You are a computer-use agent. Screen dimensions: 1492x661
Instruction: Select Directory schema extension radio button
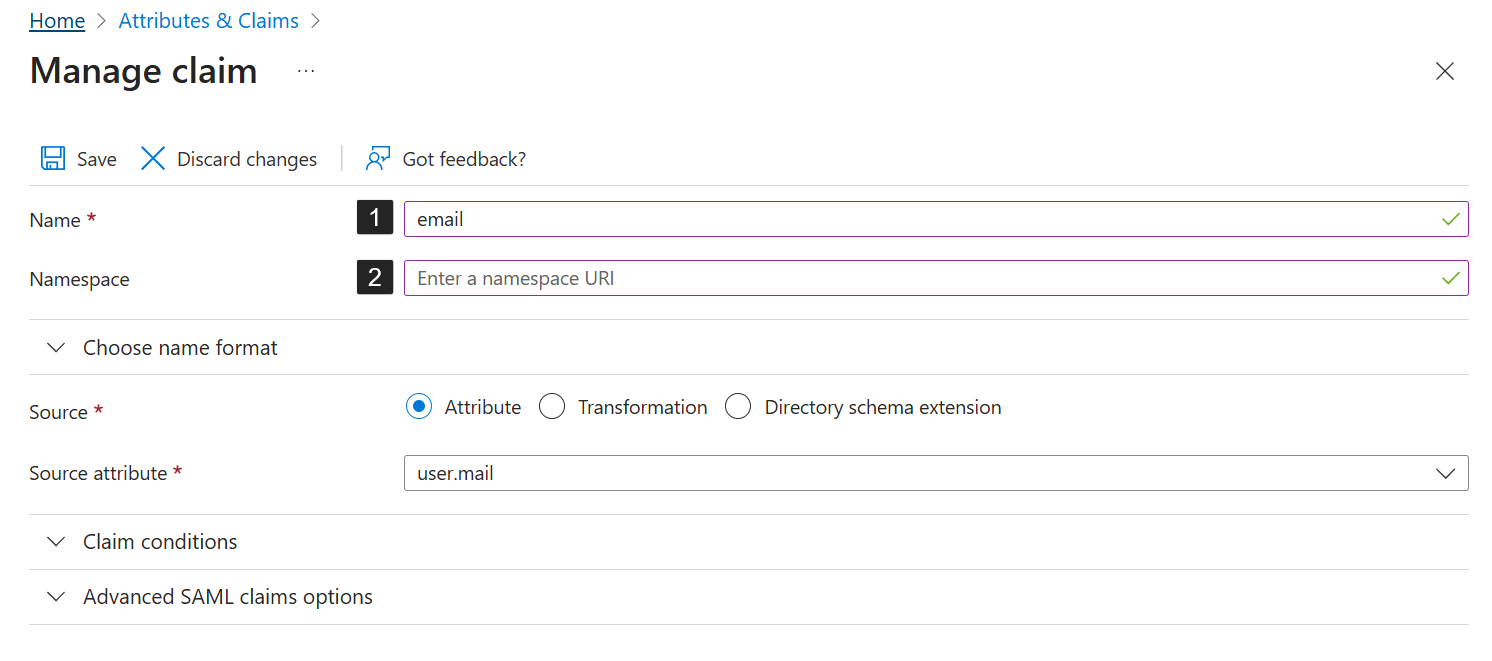click(x=738, y=407)
